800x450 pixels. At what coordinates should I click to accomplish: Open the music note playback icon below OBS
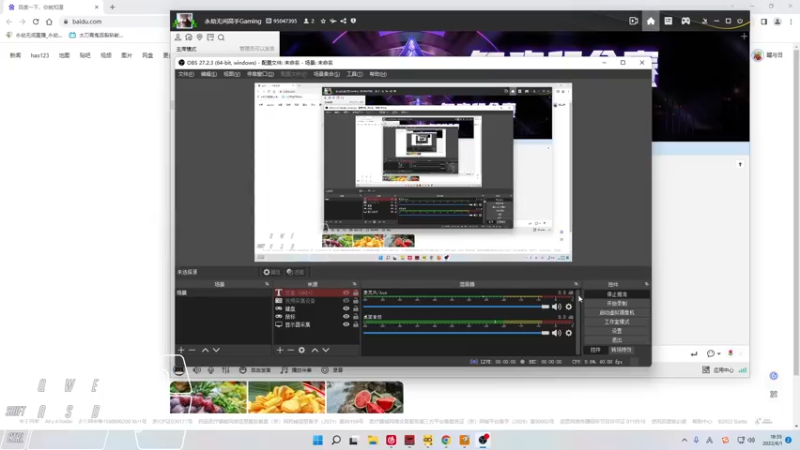(284, 370)
